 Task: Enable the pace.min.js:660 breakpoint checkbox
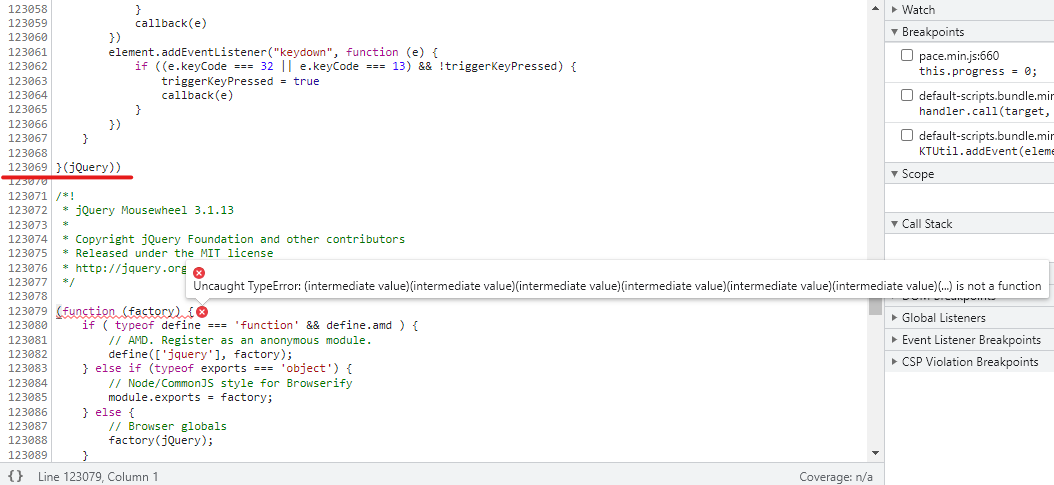pyautogui.click(x=907, y=56)
